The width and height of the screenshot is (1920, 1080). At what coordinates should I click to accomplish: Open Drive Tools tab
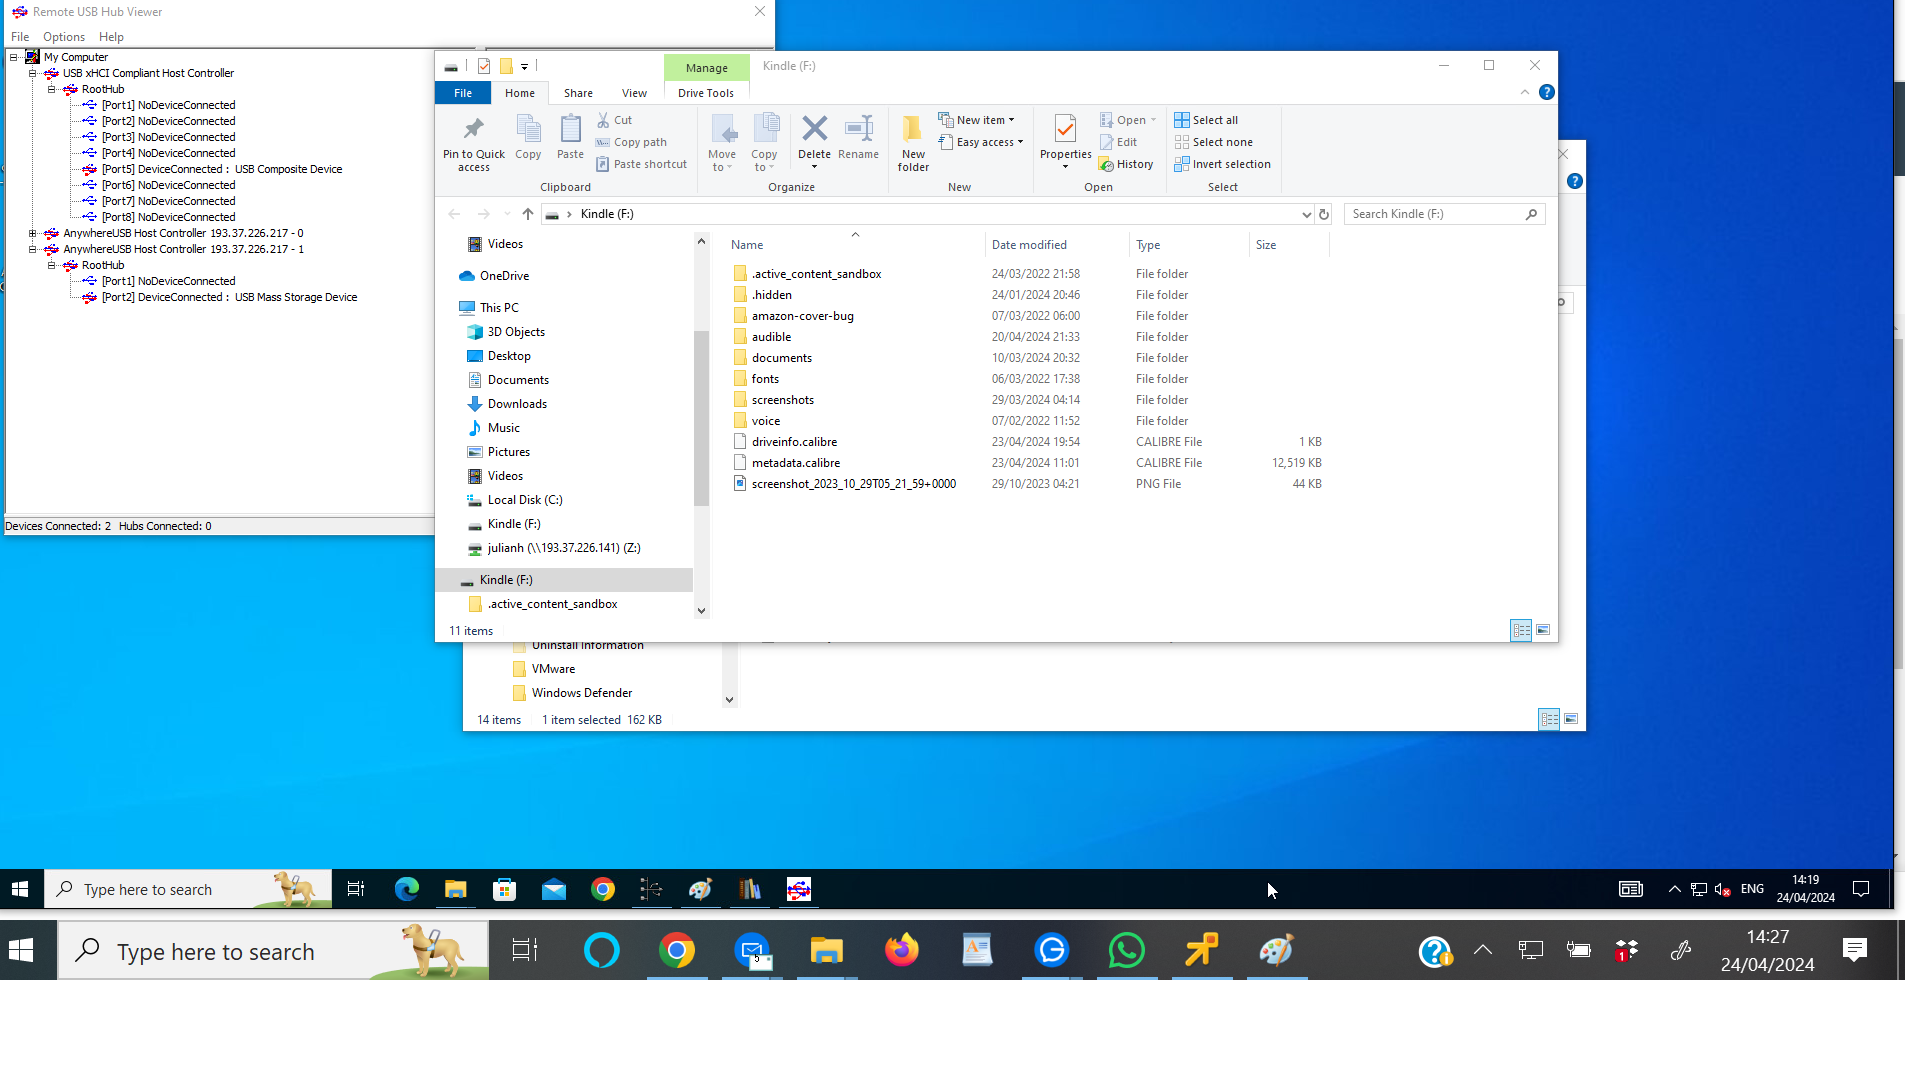coord(706,93)
